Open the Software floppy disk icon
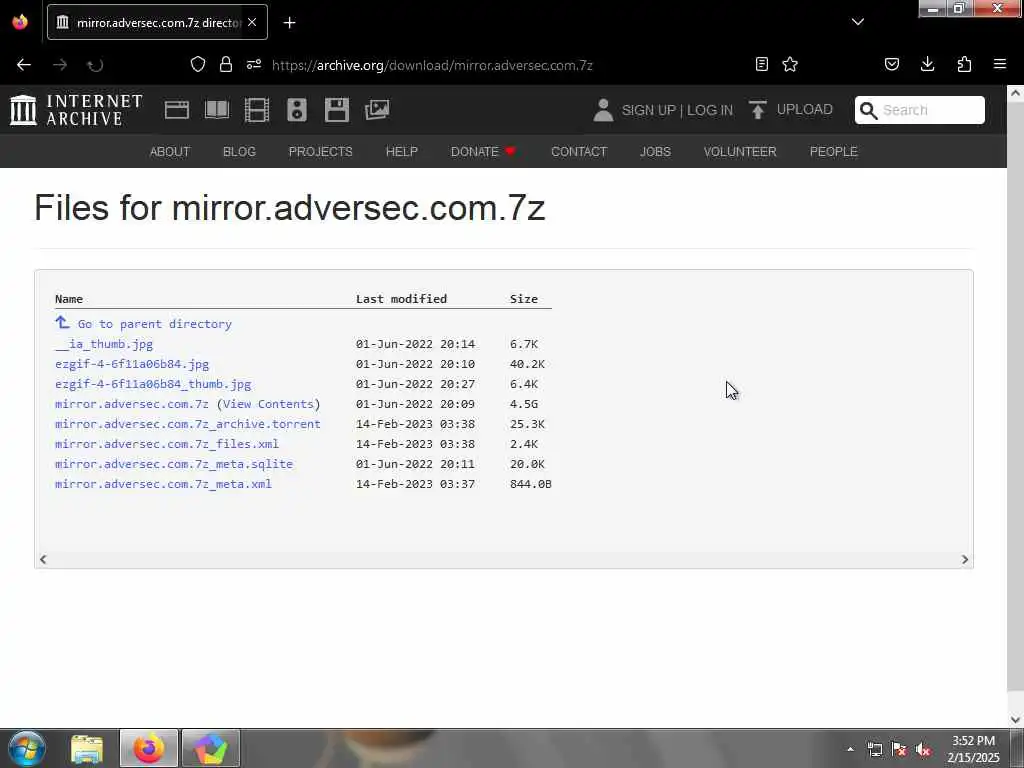Viewport: 1024px width, 768px height. pos(337,110)
